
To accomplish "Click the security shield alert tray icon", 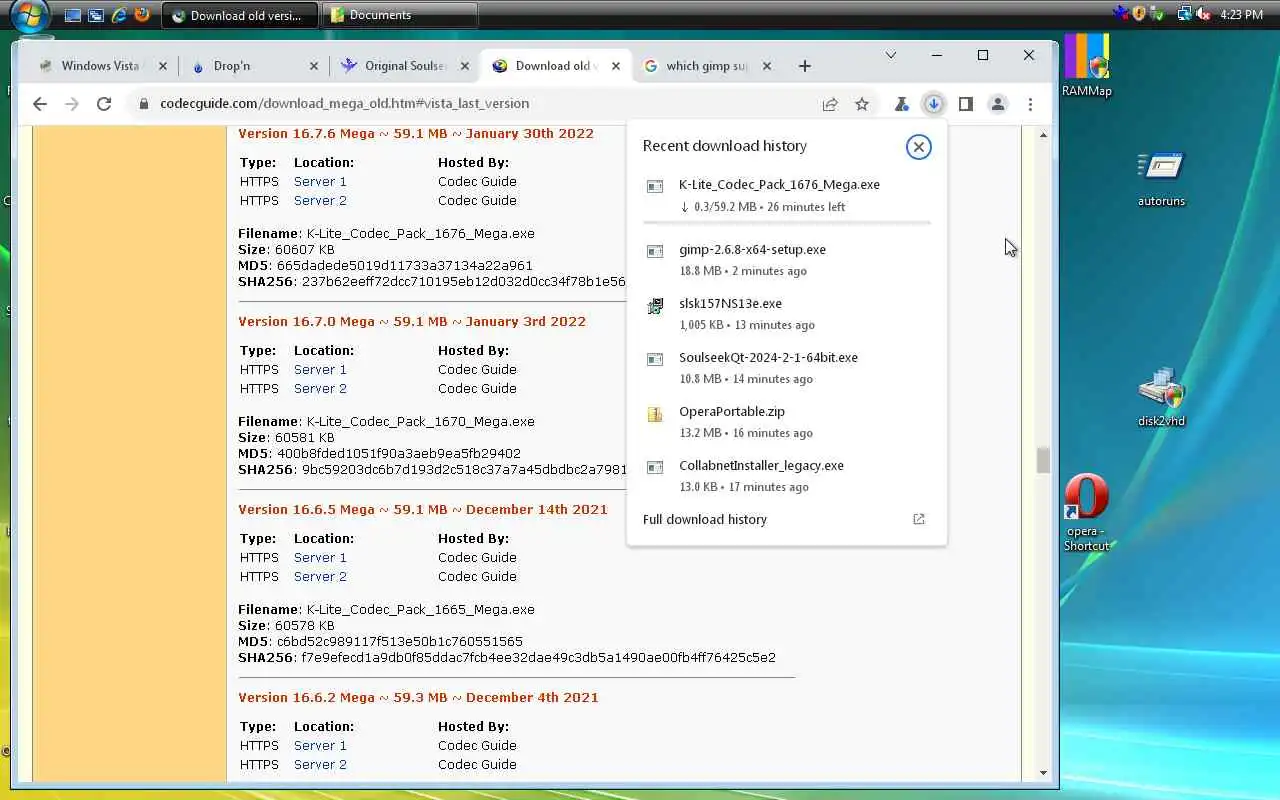I will pos(1138,14).
